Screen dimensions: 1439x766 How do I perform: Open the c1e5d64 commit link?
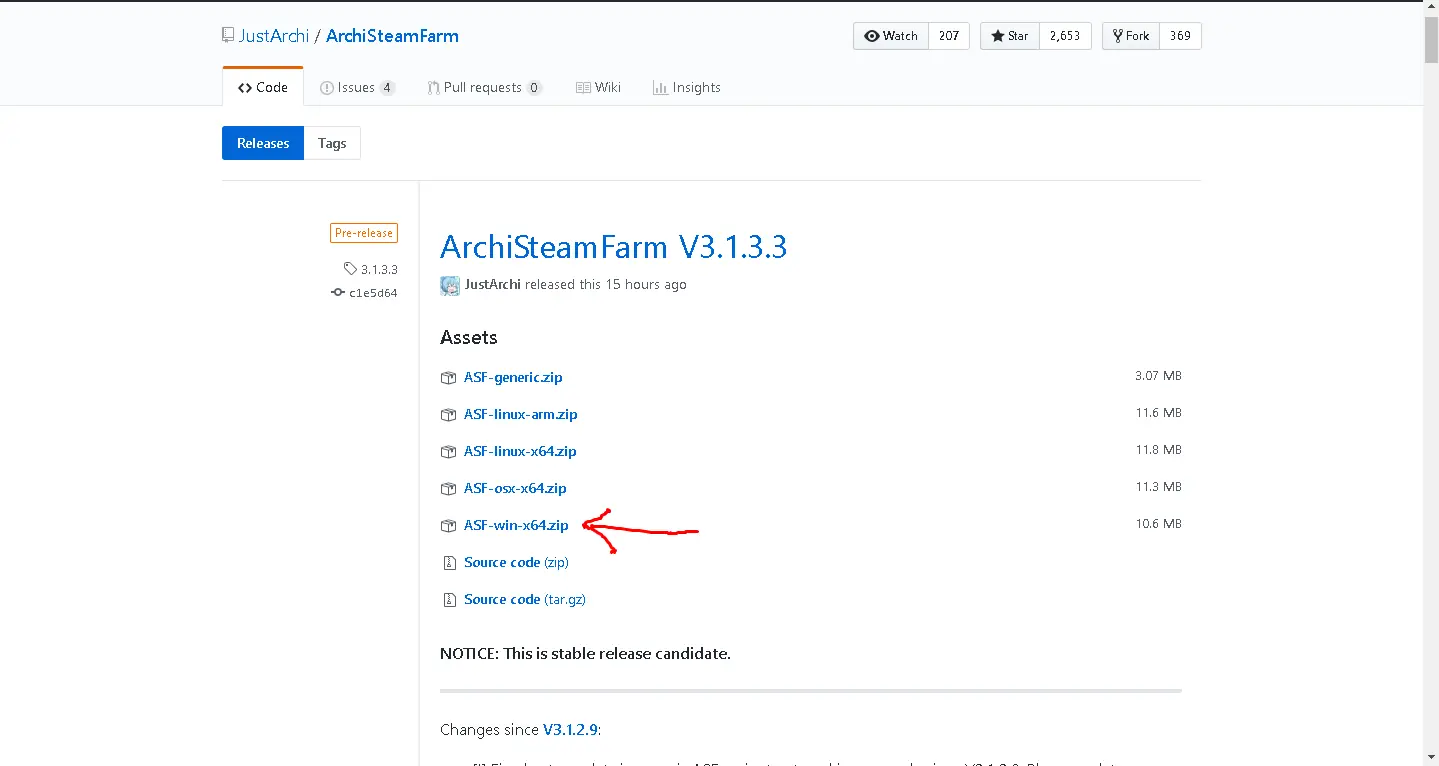coord(373,294)
